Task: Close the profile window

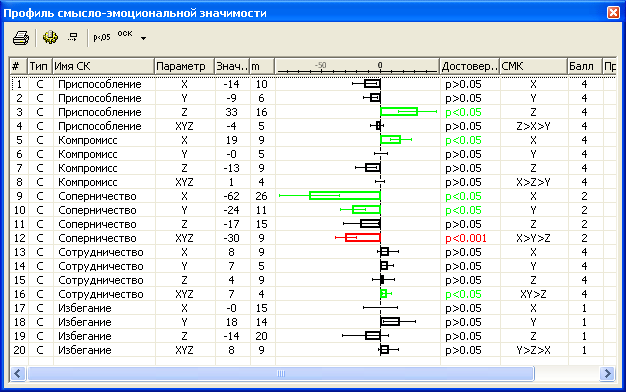Action: [614, 12]
